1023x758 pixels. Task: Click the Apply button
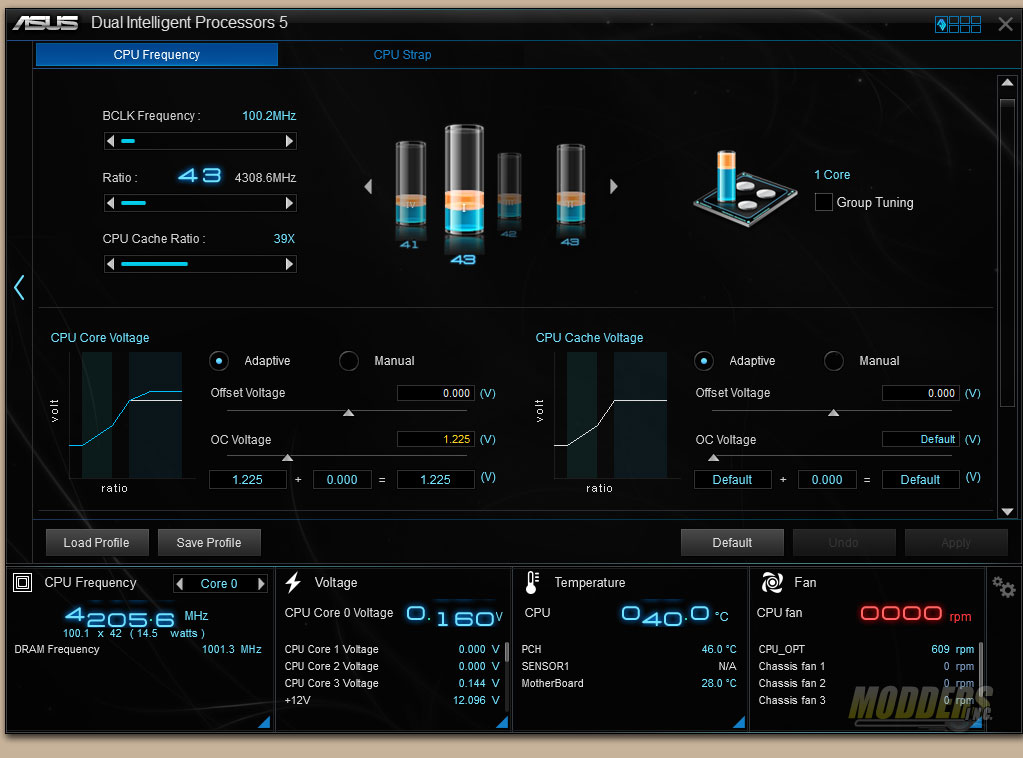pyautogui.click(x=956, y=543)
